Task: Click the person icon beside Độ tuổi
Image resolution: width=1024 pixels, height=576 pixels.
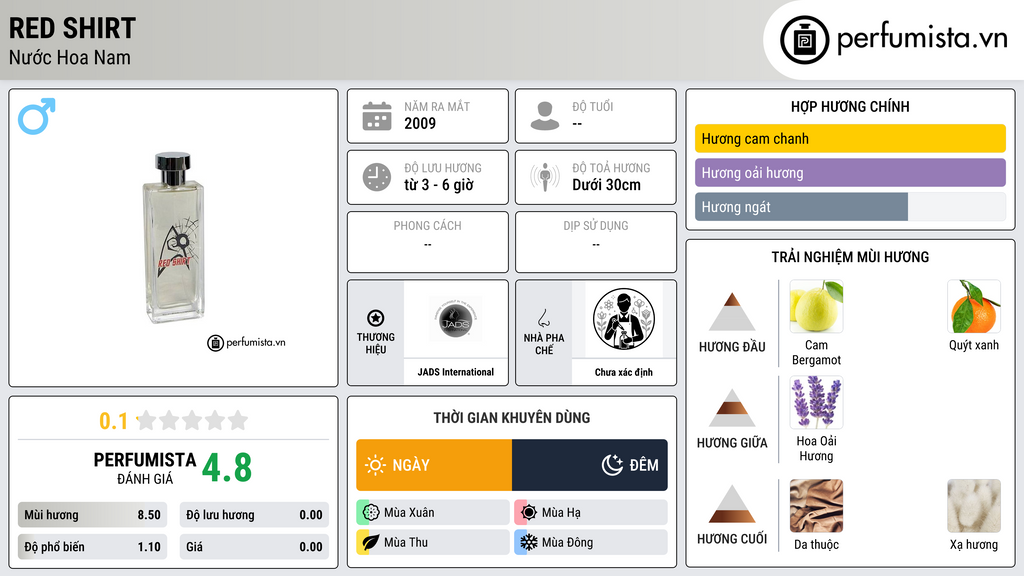Action: (545, 116)
